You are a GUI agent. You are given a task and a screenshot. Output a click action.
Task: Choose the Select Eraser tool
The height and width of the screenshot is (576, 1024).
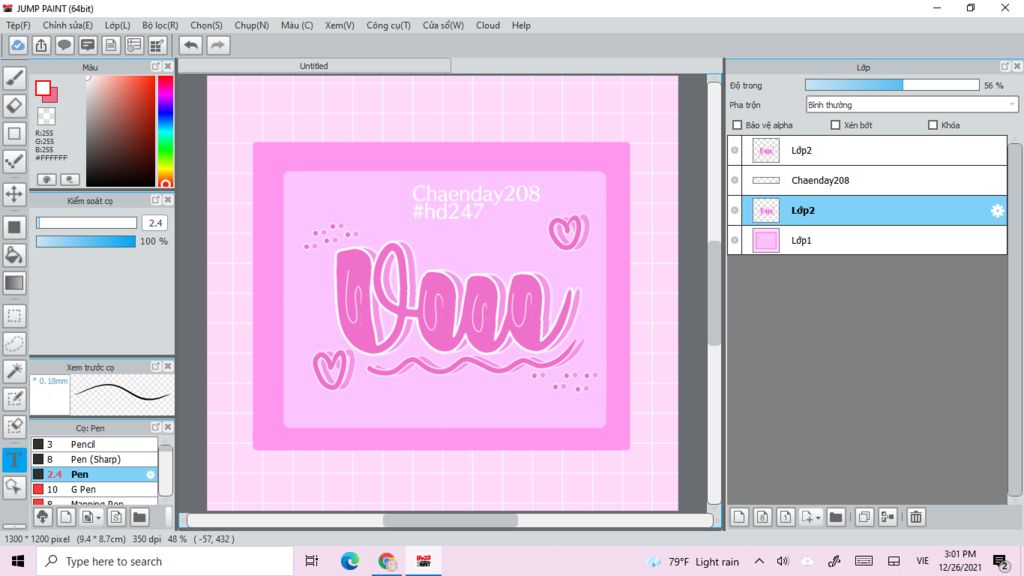[14, 426]
